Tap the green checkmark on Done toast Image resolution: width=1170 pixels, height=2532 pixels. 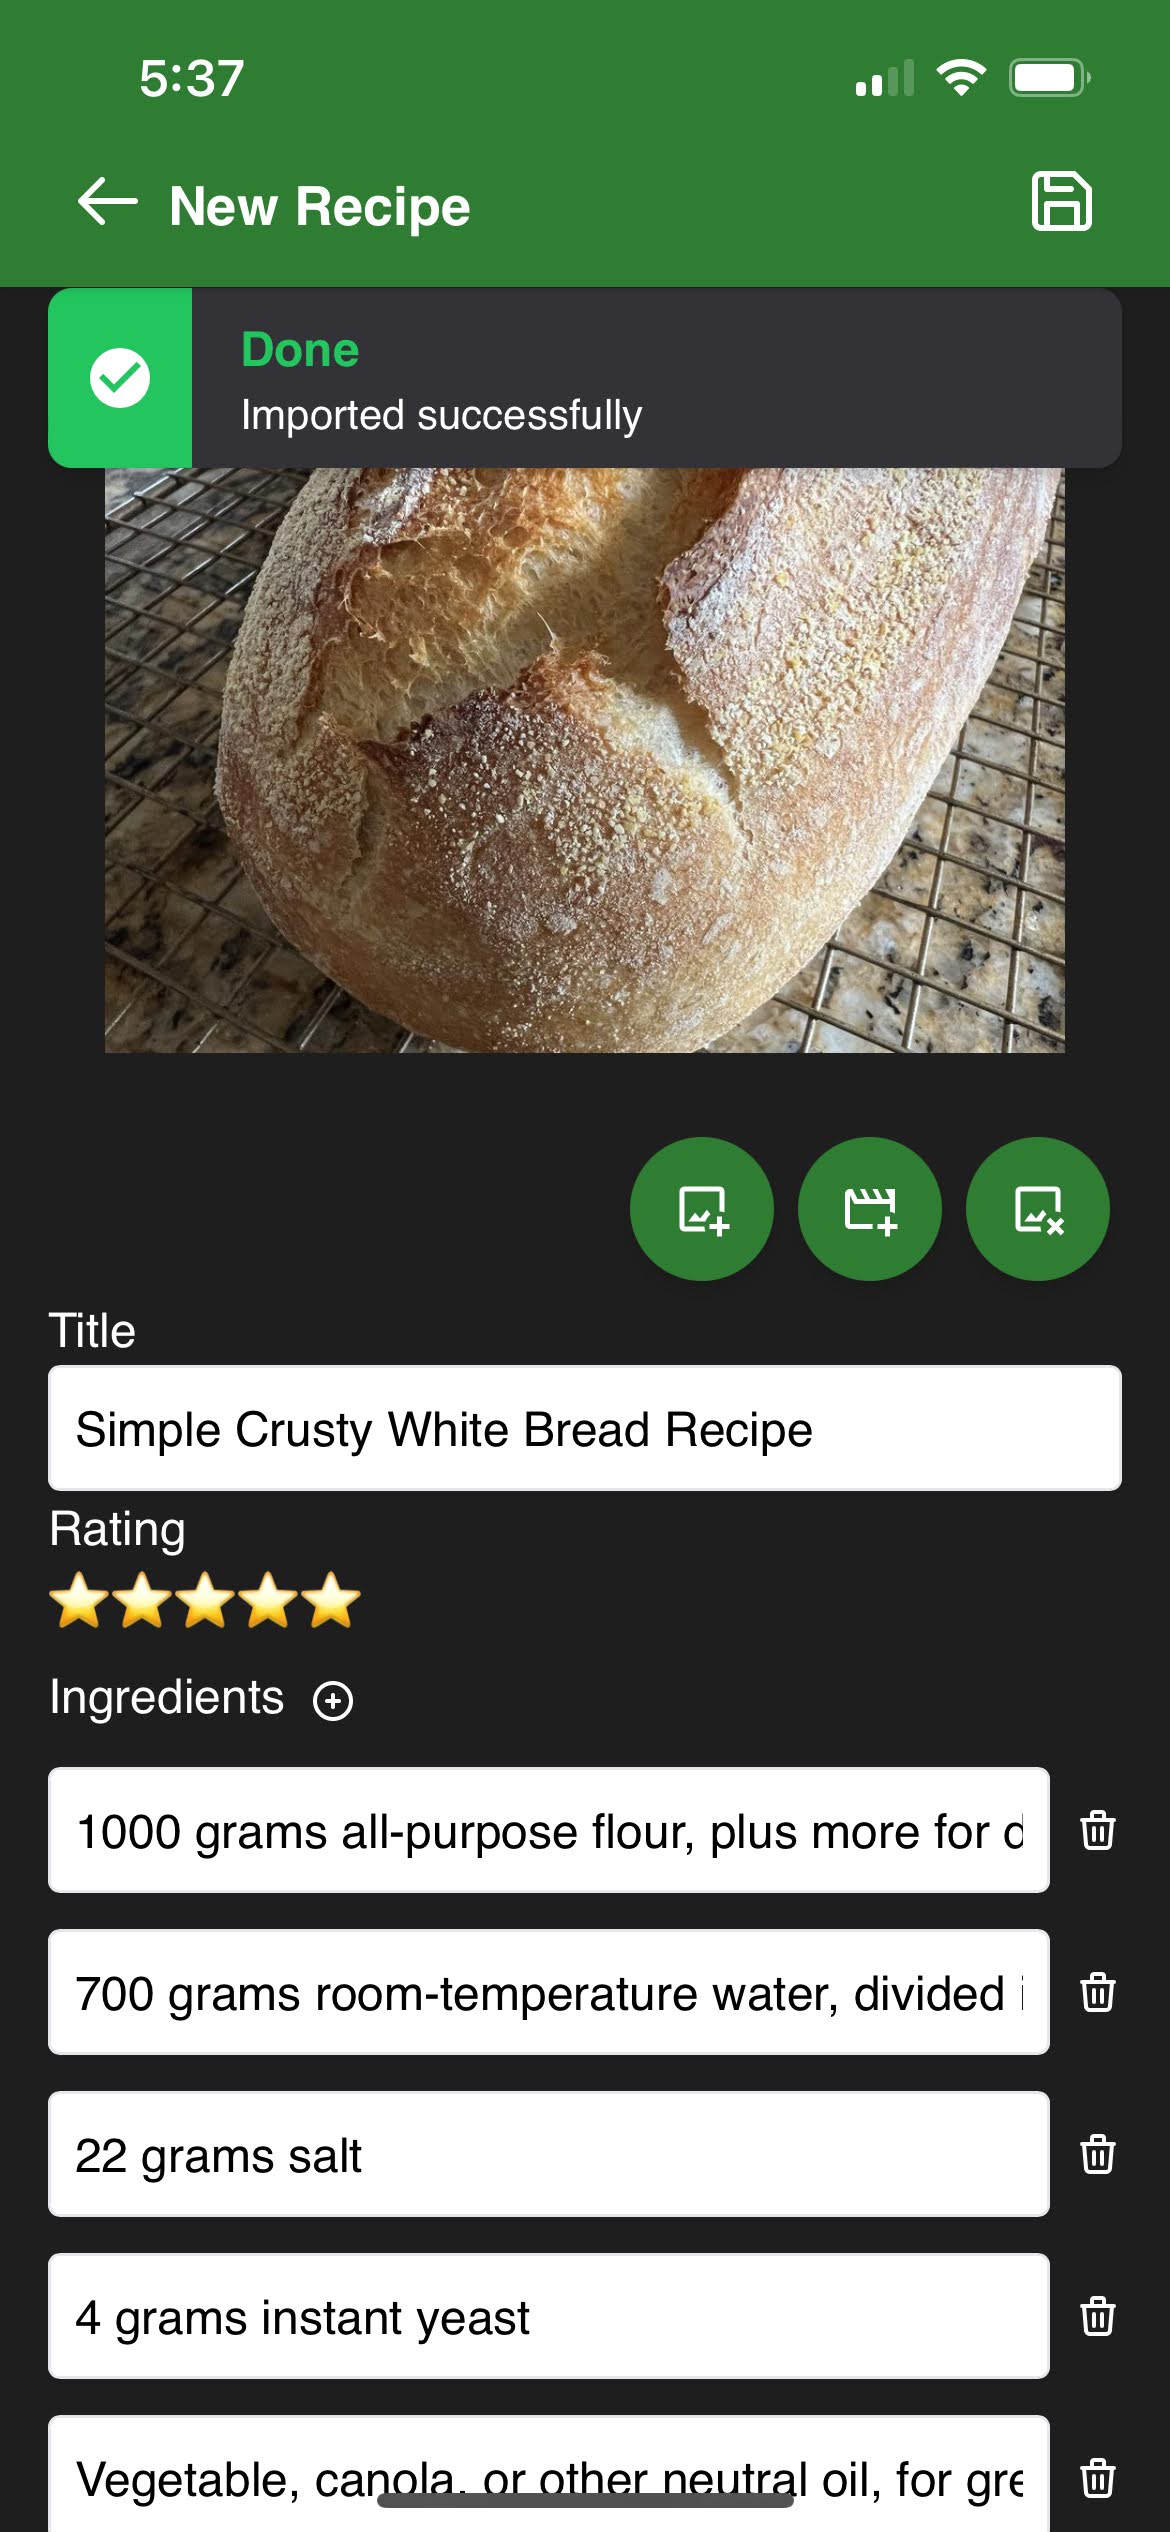pos(120,379)
